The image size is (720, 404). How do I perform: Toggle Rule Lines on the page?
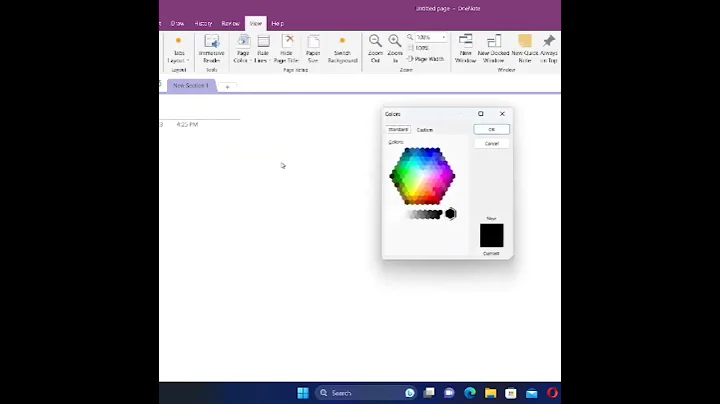pos(263,49)
